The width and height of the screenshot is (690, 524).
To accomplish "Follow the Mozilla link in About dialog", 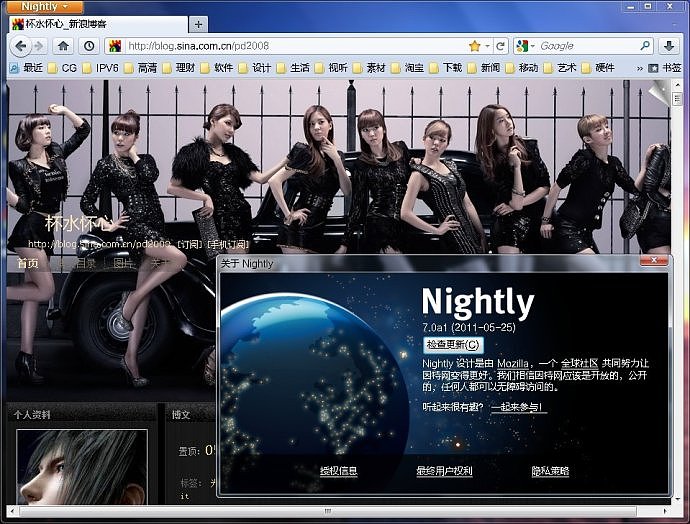I will click(513, 363).
